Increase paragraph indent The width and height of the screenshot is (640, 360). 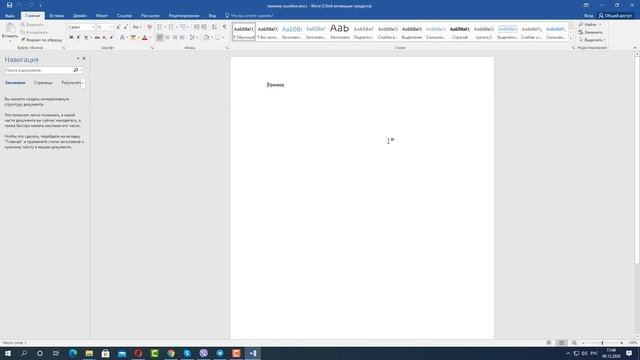pyautogui.click(x=204, y=27)
